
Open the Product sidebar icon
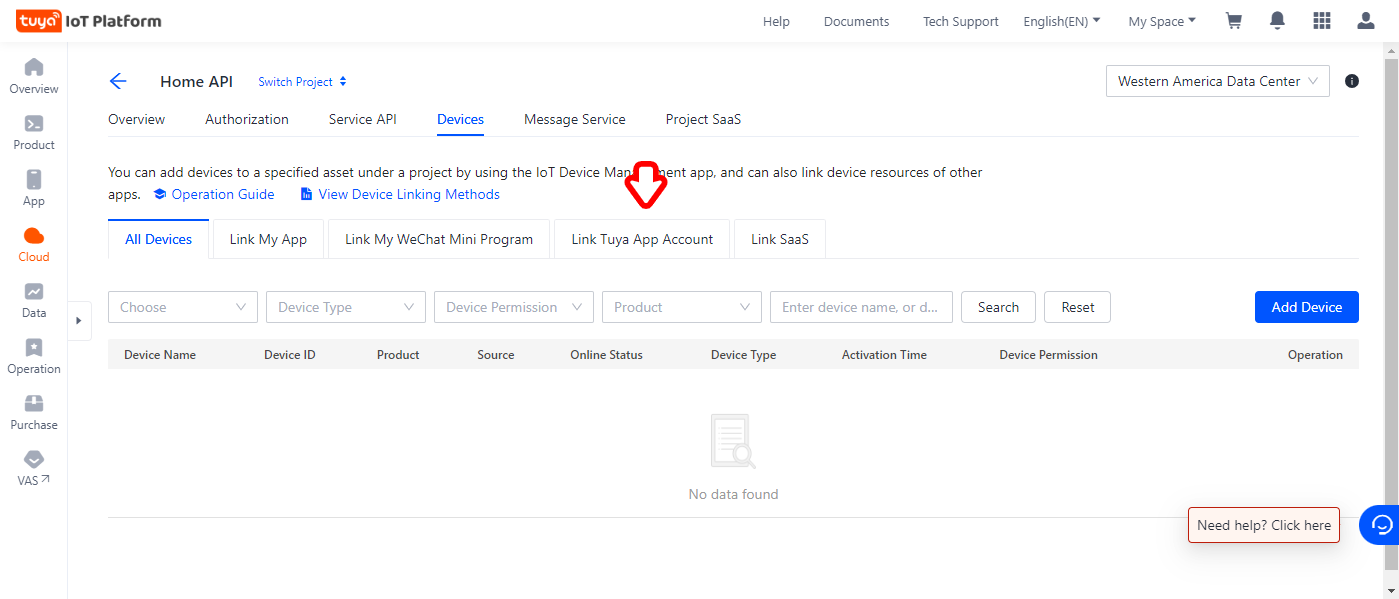[34, 124]
